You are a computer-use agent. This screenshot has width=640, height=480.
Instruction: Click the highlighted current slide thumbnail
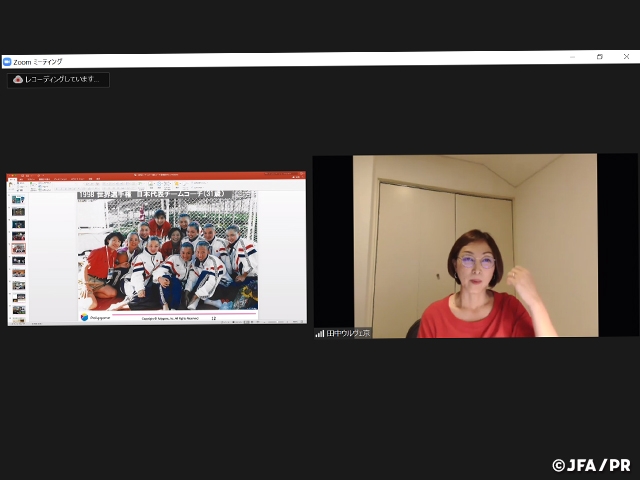18,248
